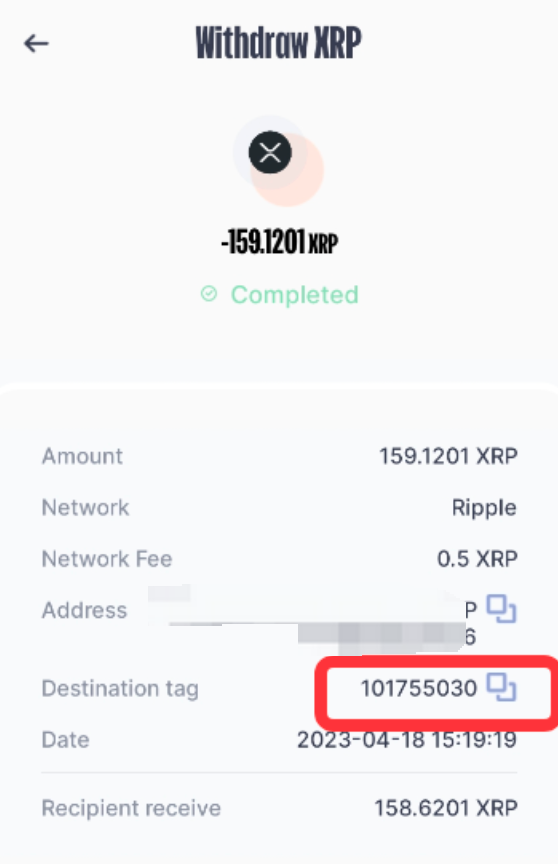This screenshot has width=558, height=864.
Task: Tap the Ripple network value
Action: click(484, 507)
